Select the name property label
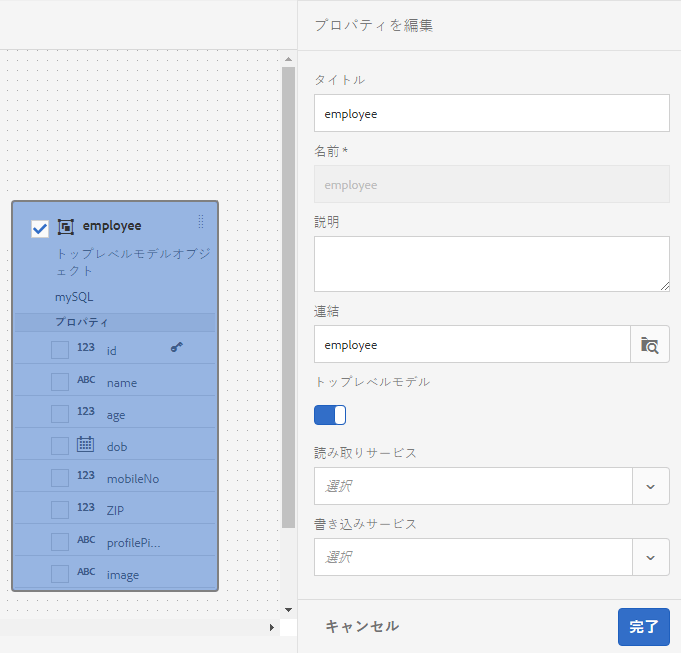Screen dimensions: 681x653 click(x=122, y=383)
